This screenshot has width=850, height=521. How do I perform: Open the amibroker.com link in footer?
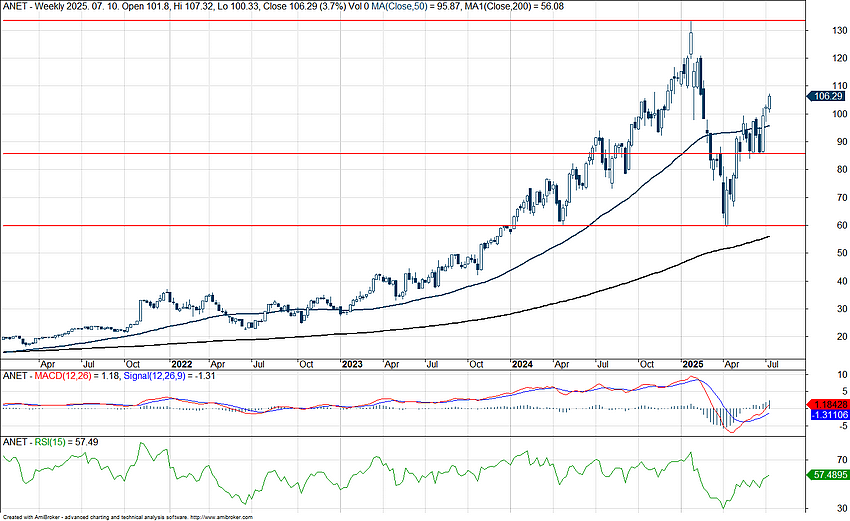coord(221,518)
